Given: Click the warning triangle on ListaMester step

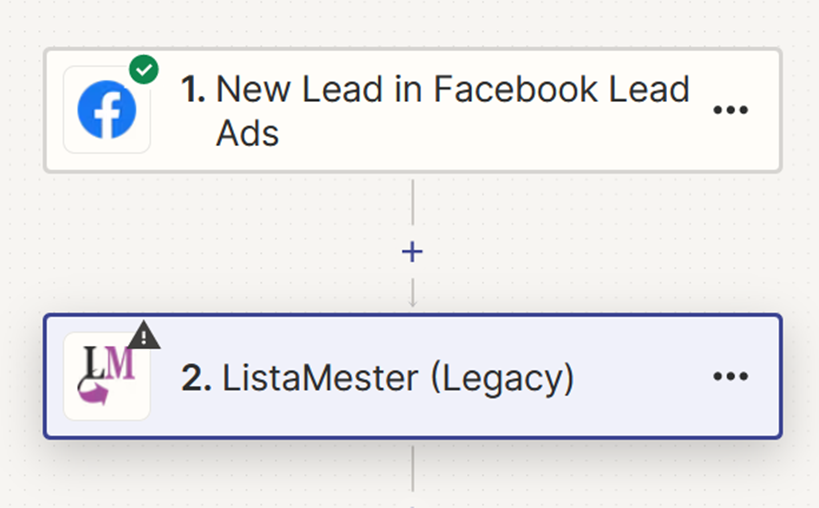Looking at the screenshot, I should [144, 336].
